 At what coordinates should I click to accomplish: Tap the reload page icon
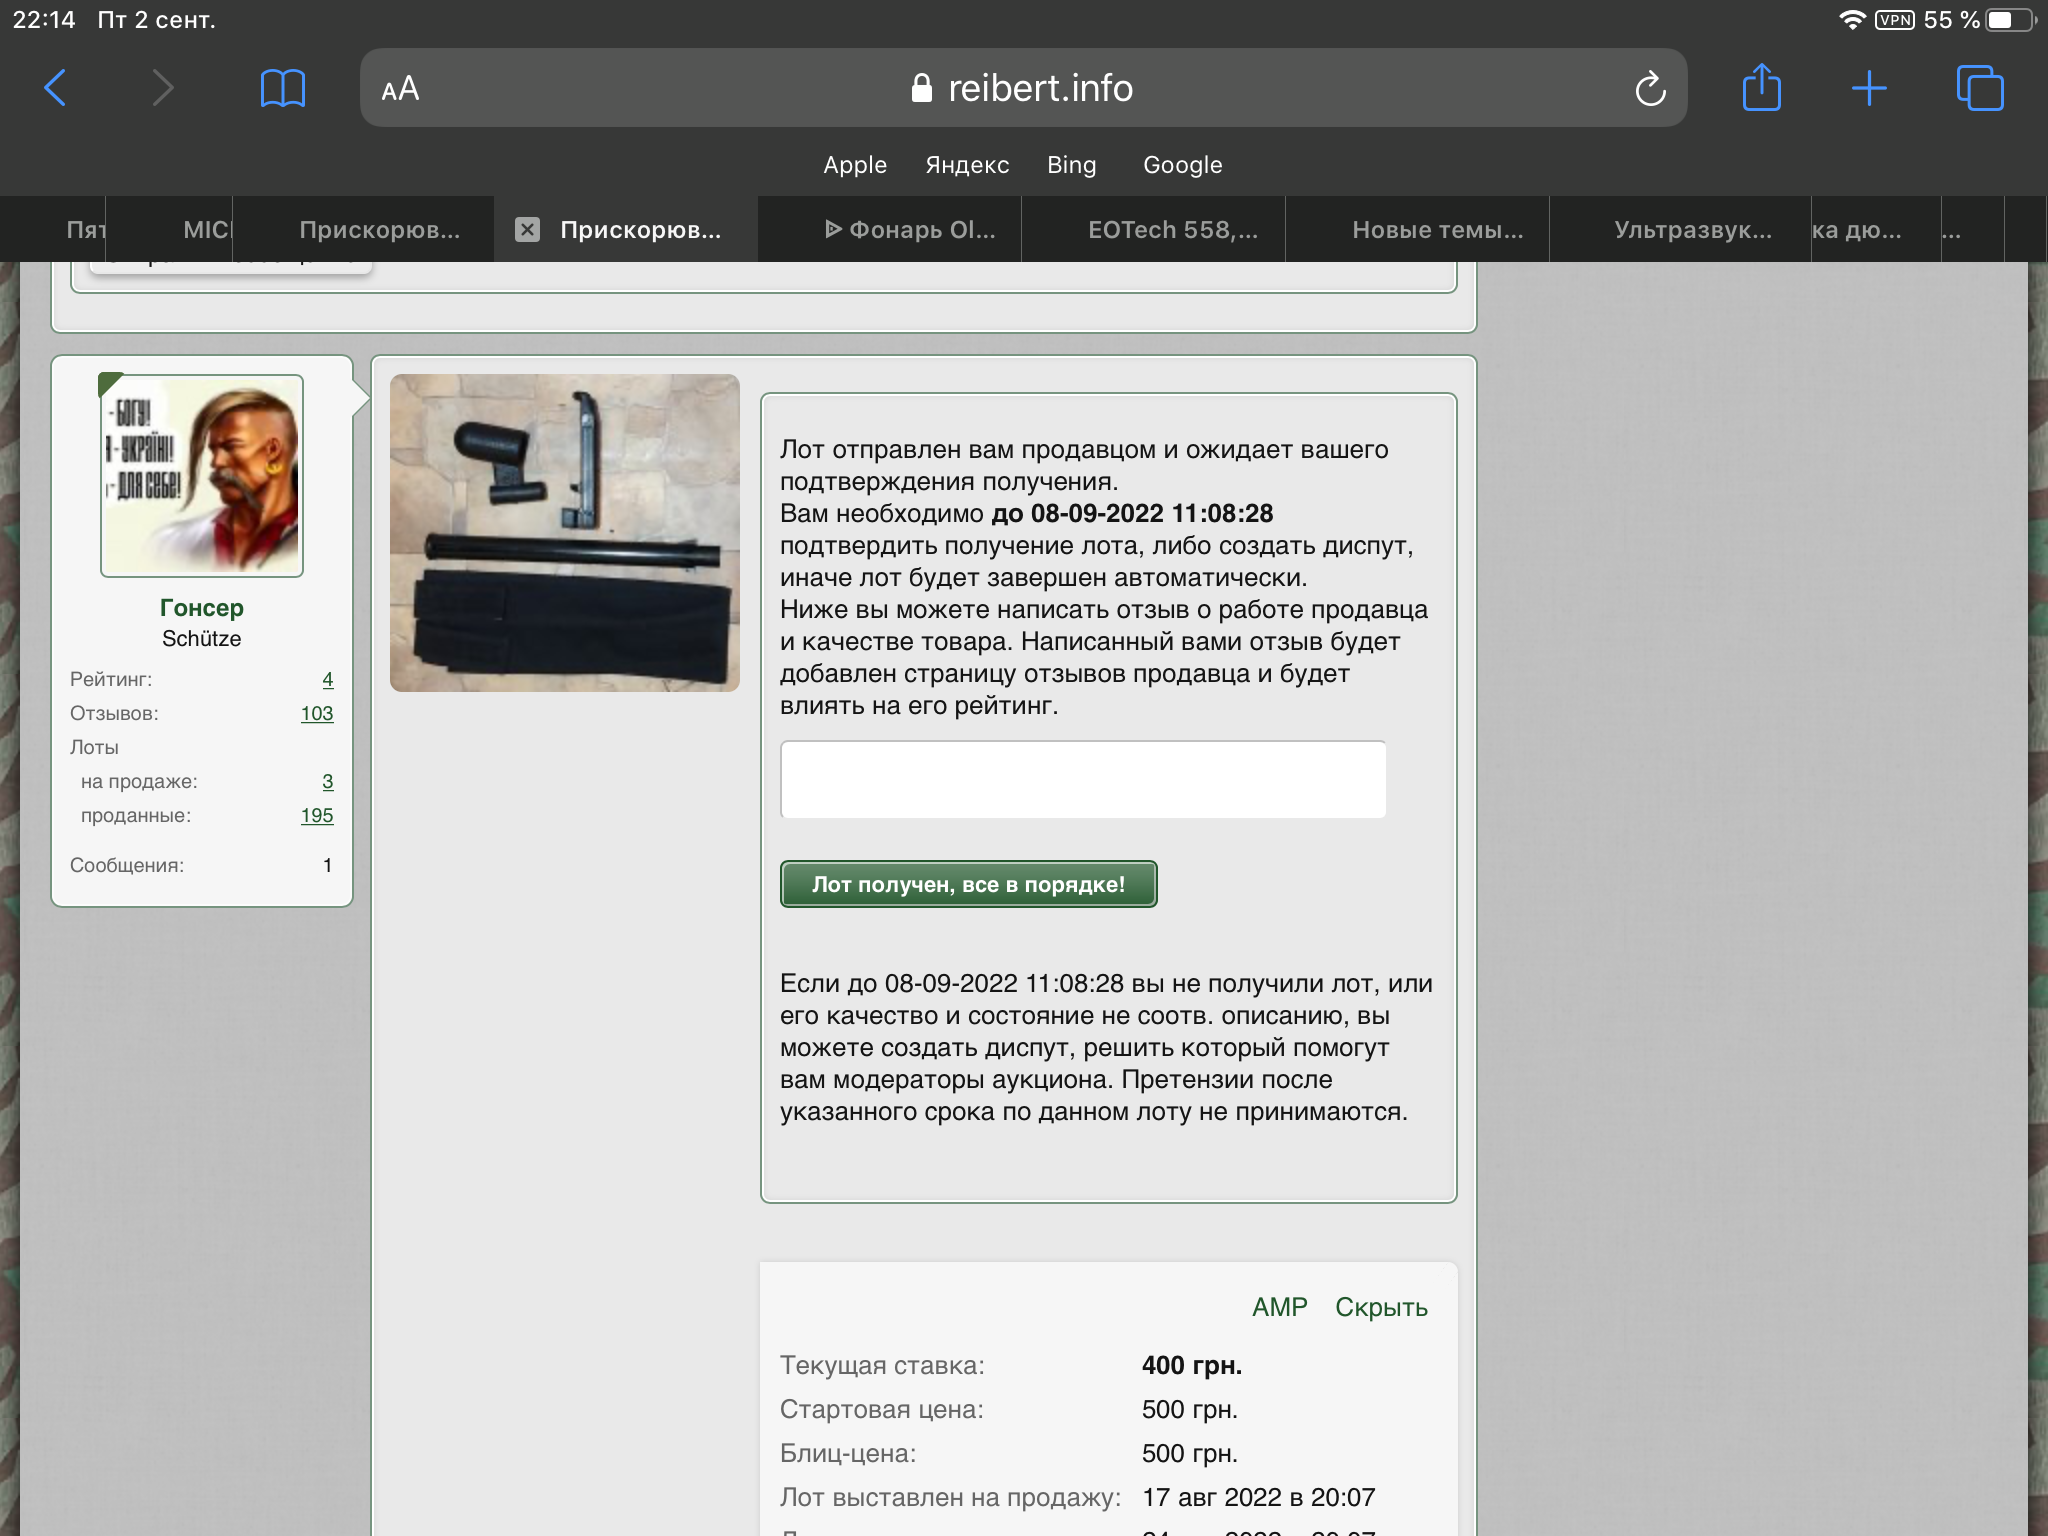1650,89
